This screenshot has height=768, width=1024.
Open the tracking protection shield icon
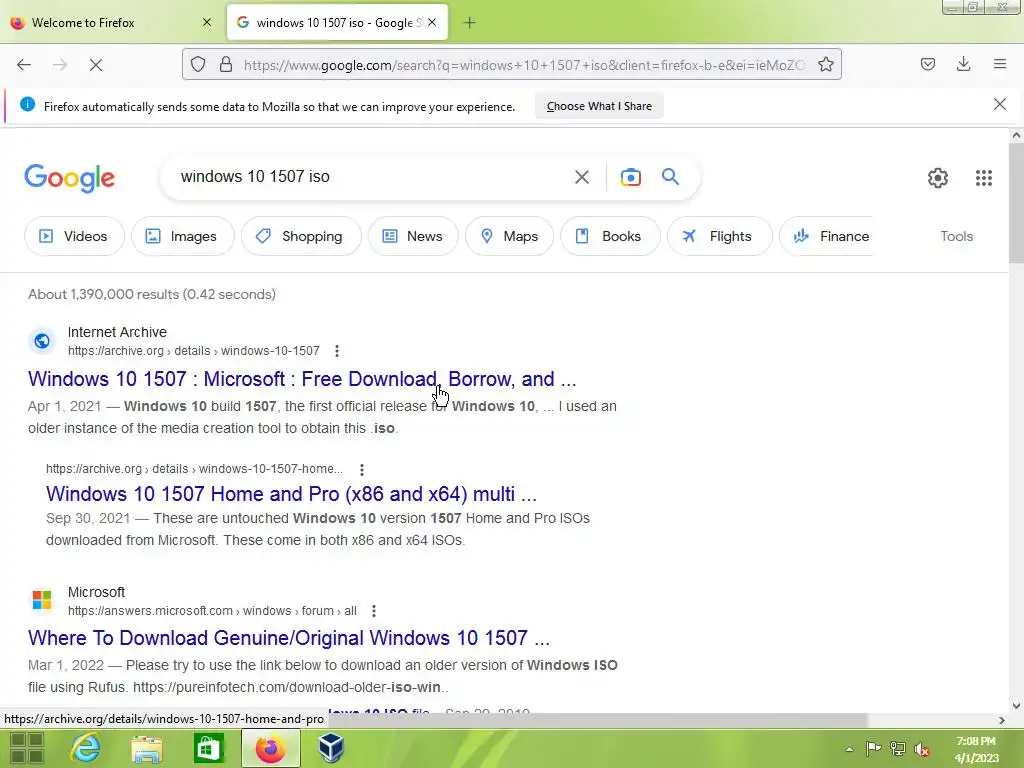[x=198, y=64]
